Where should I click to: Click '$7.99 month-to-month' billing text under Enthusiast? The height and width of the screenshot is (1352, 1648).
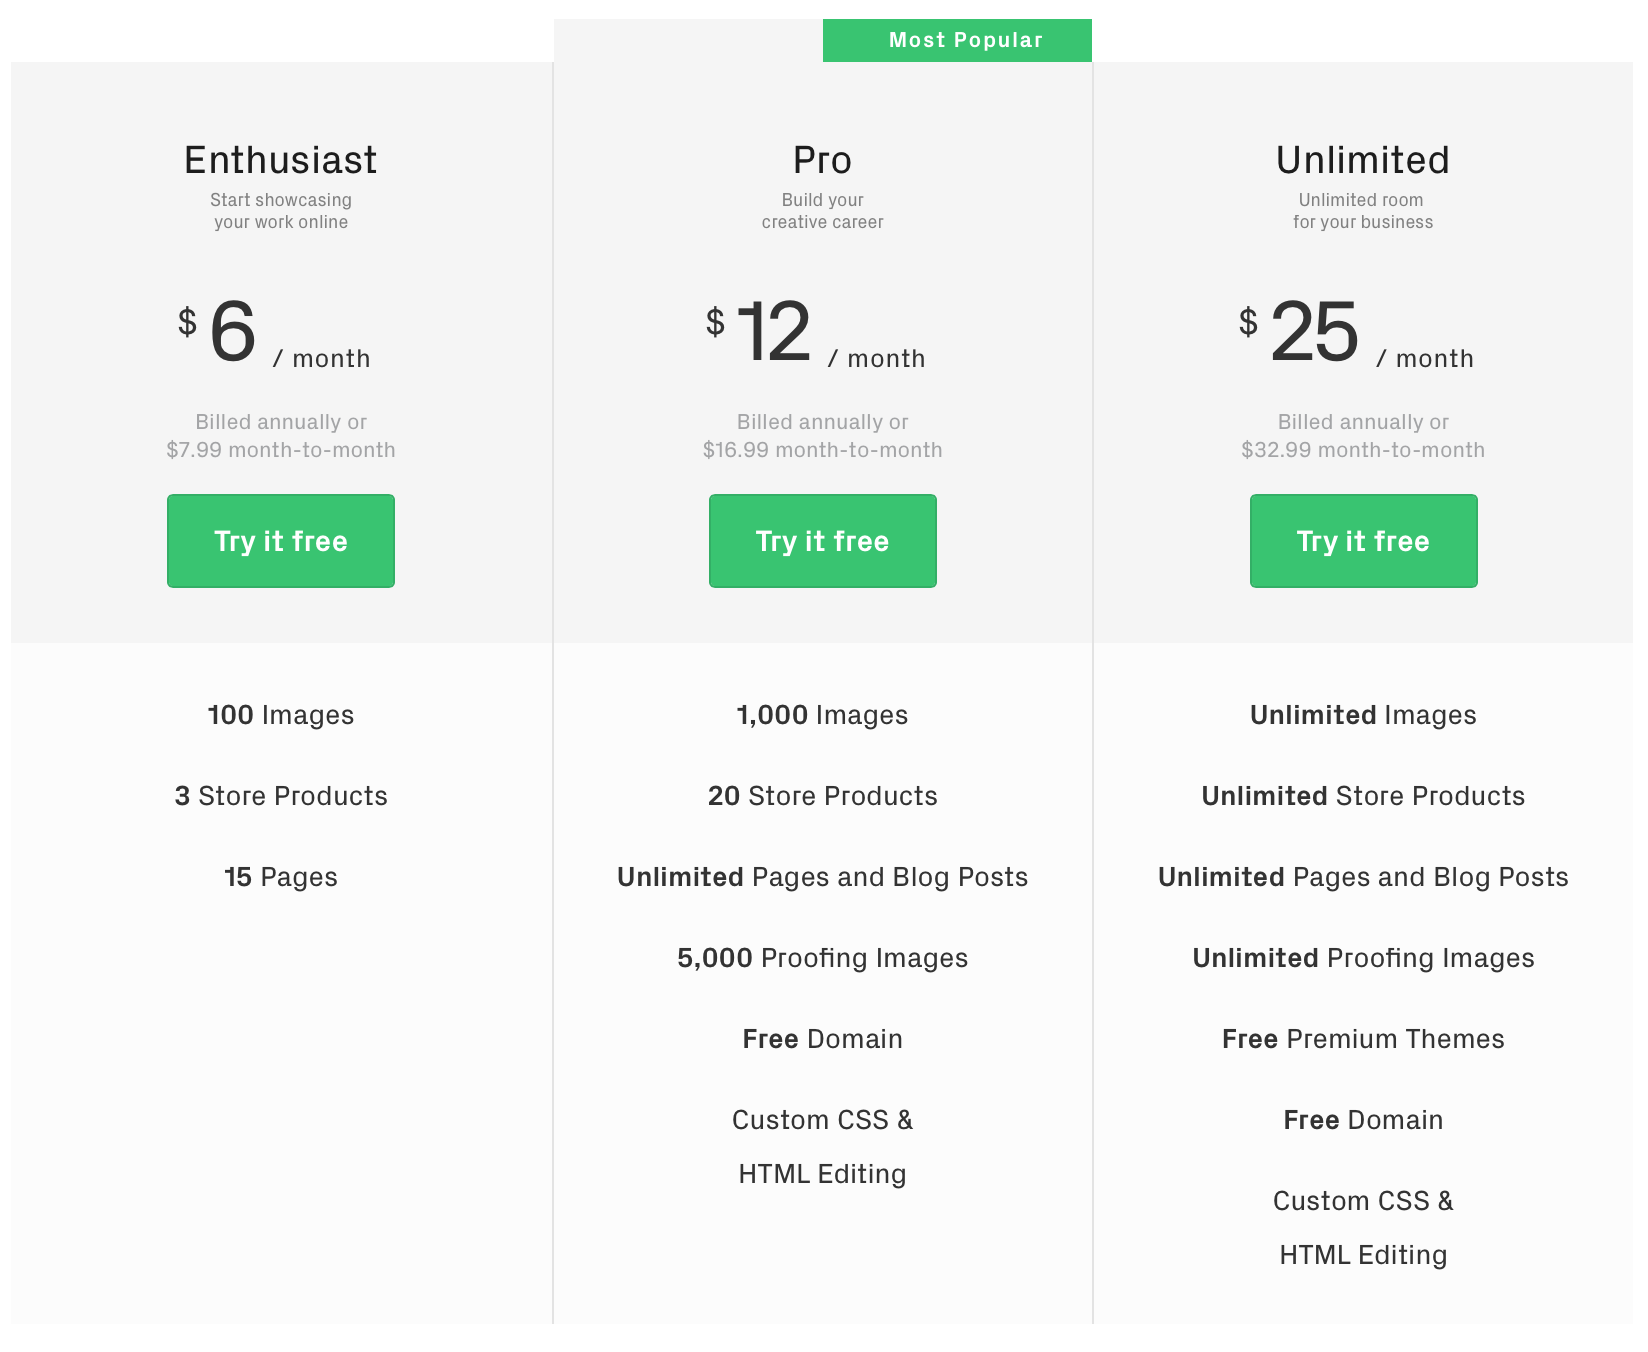280,450
